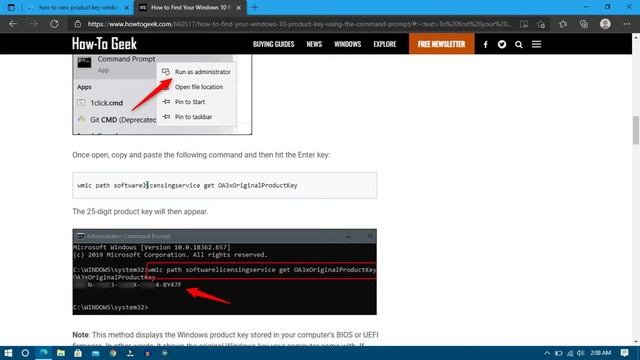Screen dimensions: 640x360
Task: Click inside the wmic command code box
Action: click(x=224, y=185)
